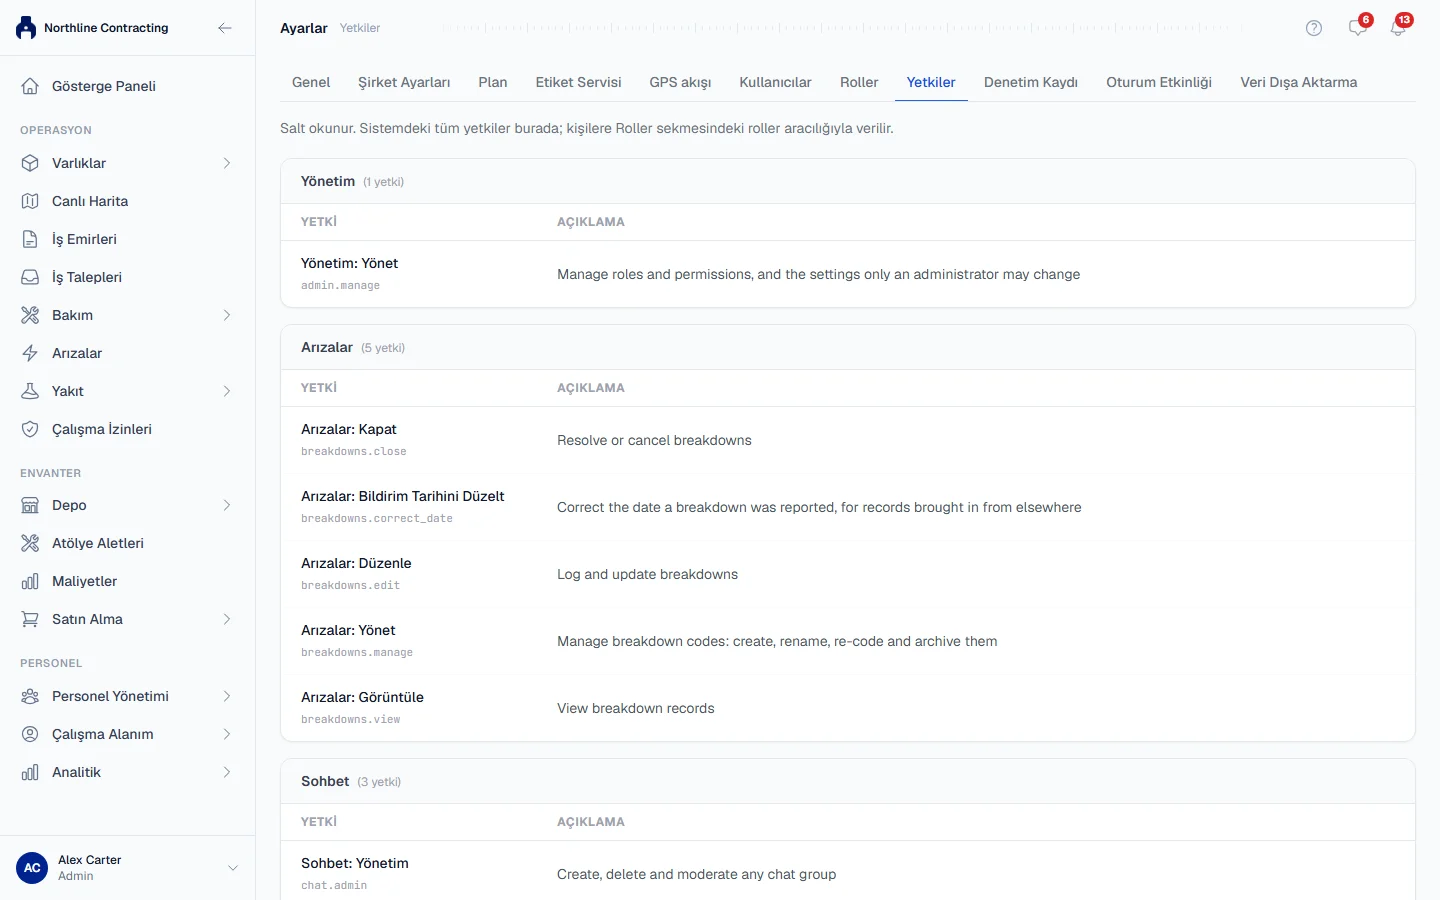Click the Personel Yönetimi people icon

tap(30, 696)
